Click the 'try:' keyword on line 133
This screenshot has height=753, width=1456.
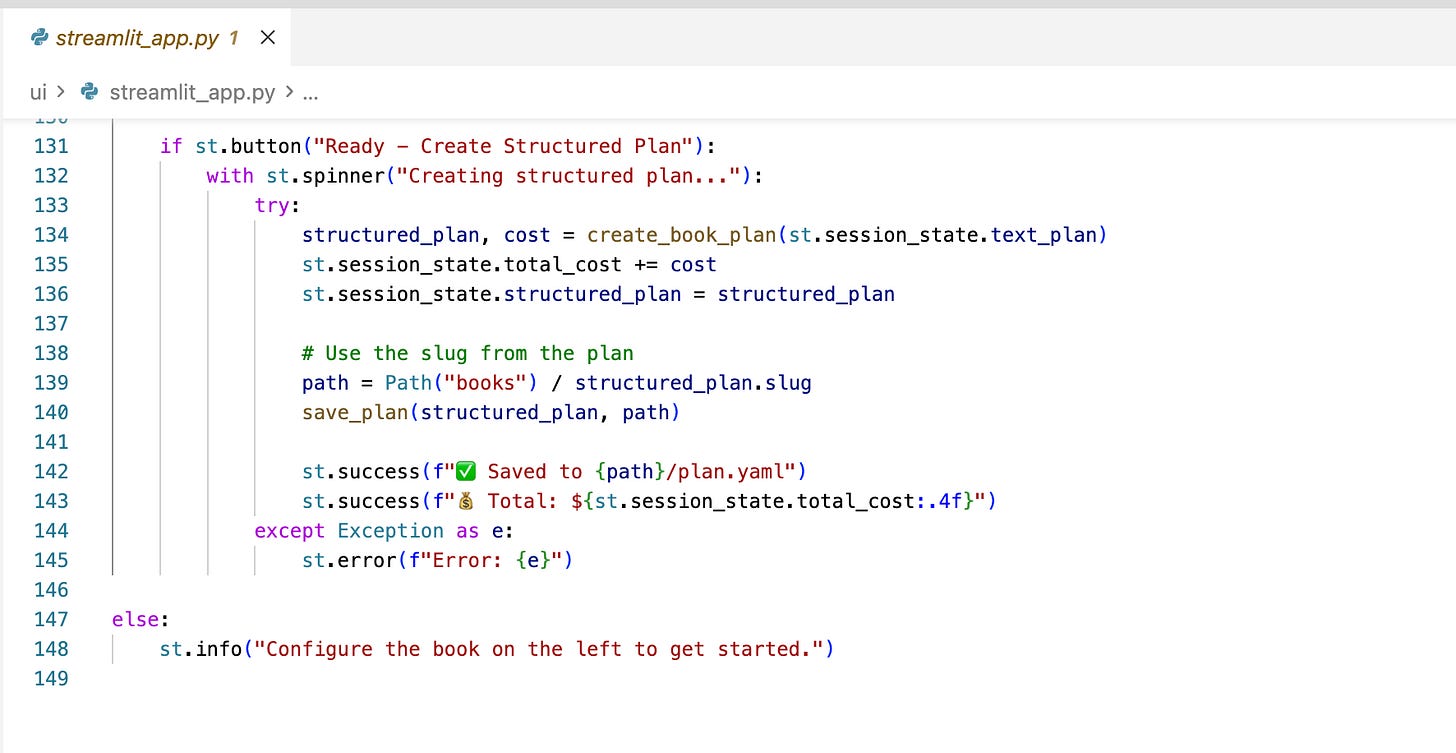coord(278,205)
